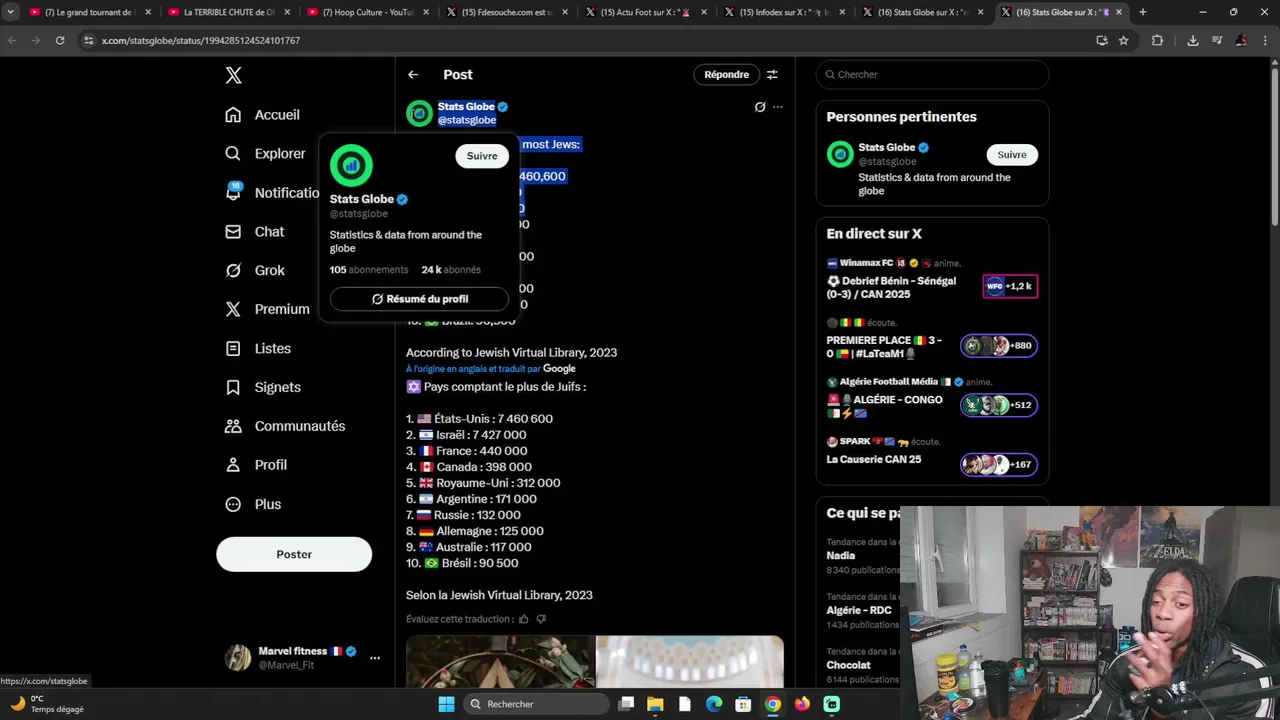
Task: Open File Explorer from taskbar
Action: point(655,704)
